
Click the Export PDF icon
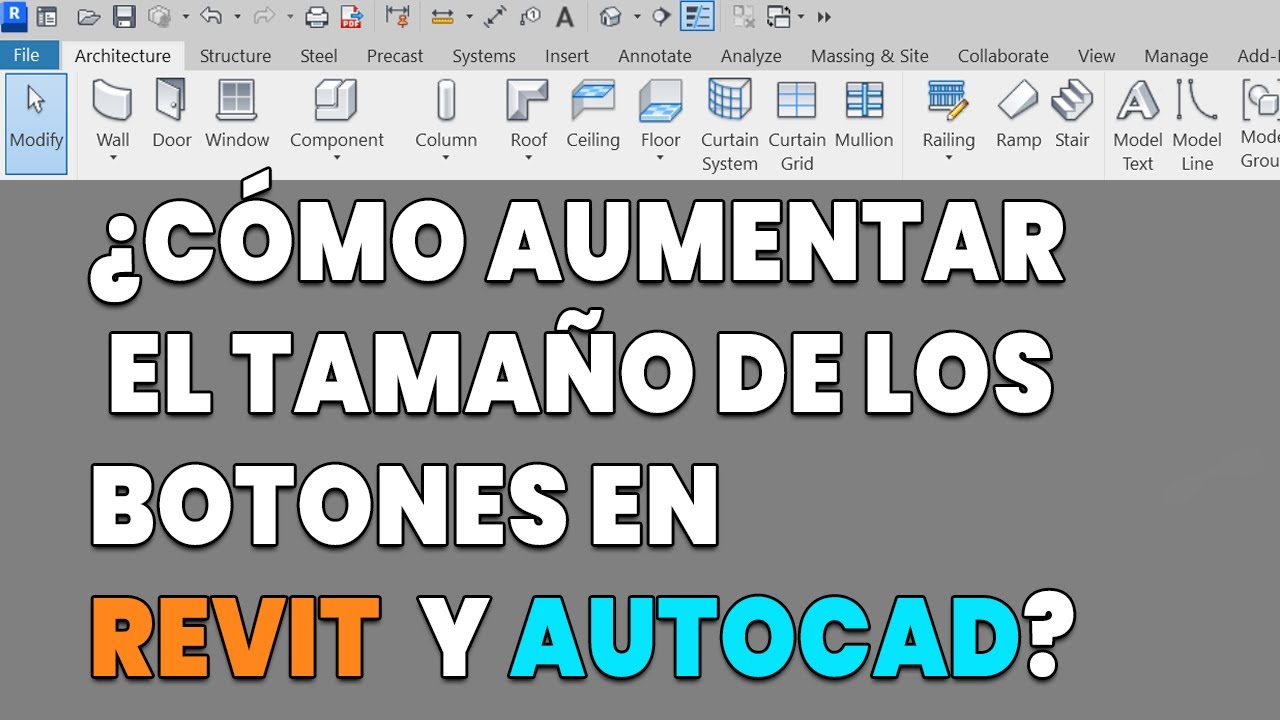click(x=351, y=17)
